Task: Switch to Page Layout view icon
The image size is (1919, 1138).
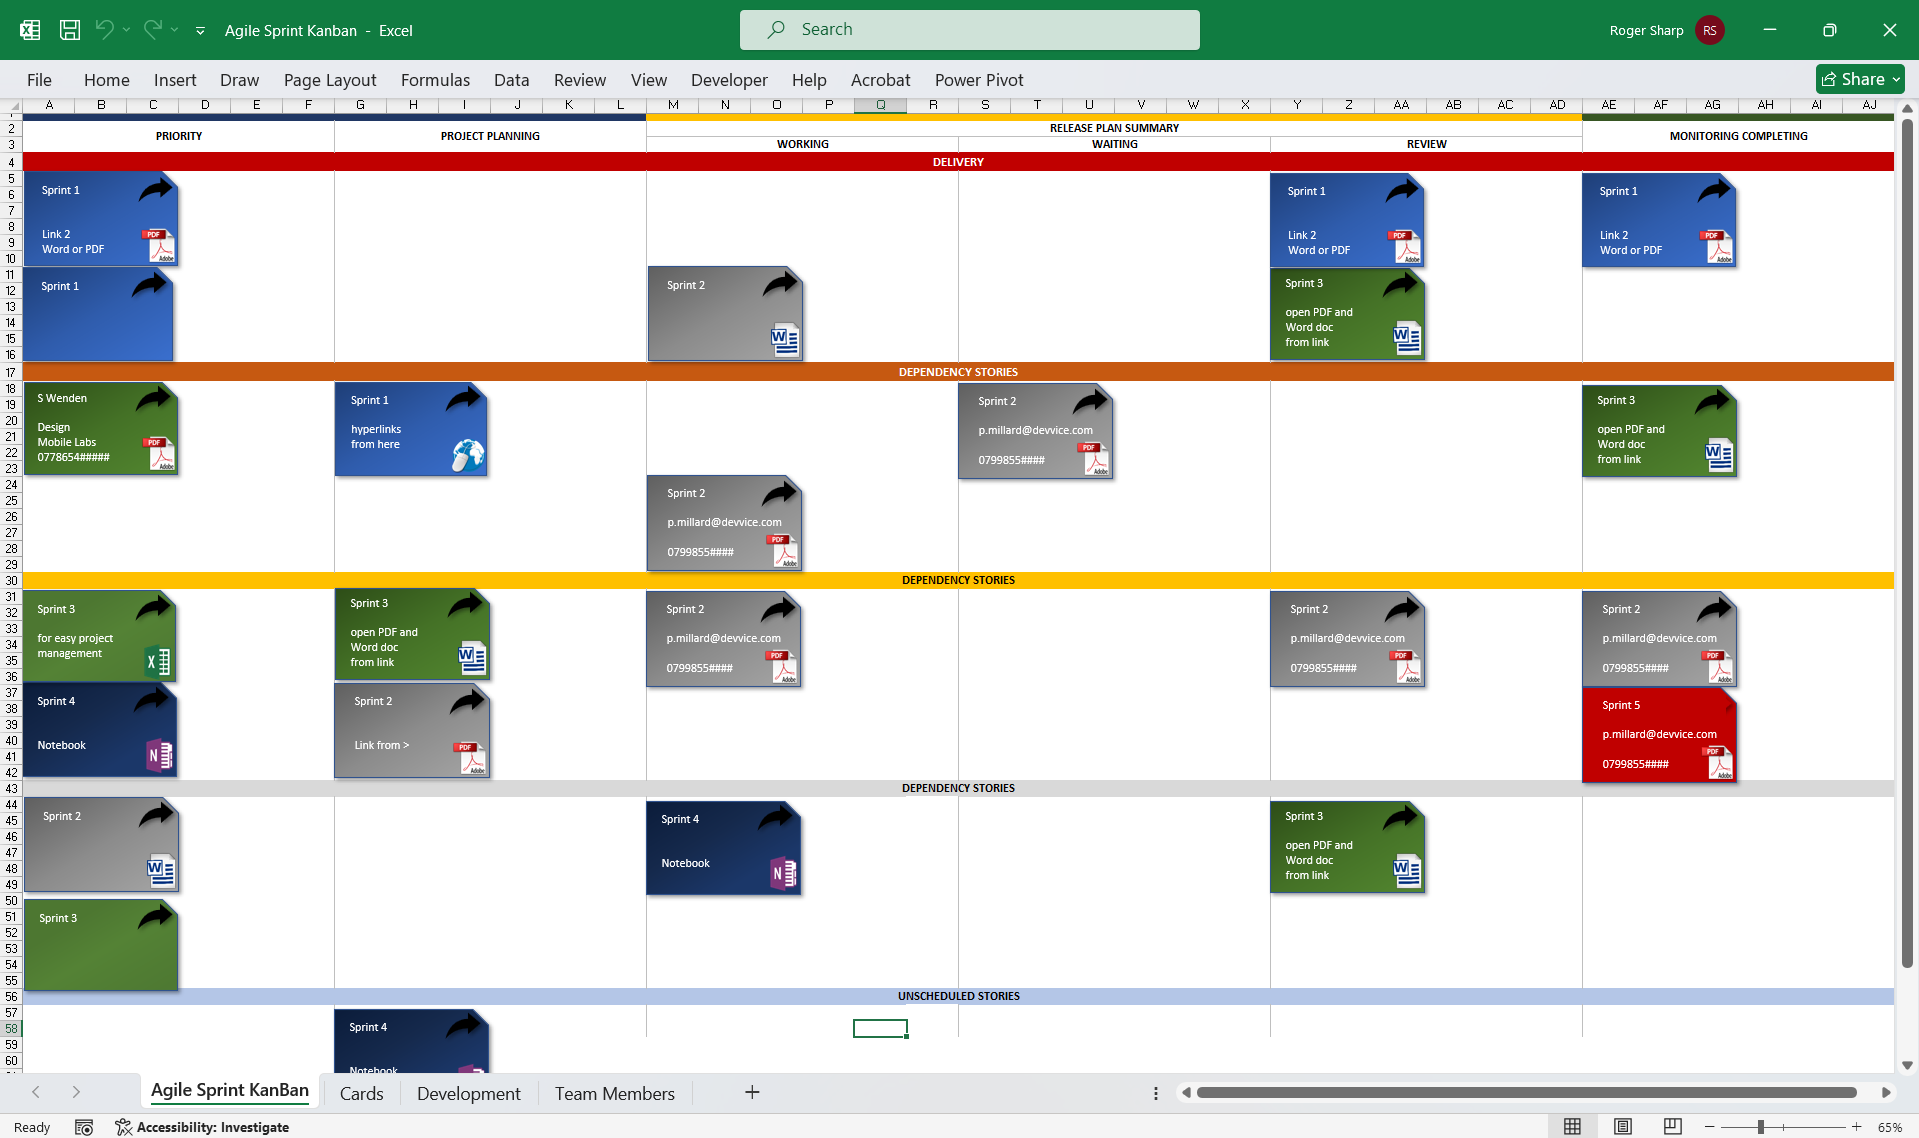Action: [x=1622, y=1127]
